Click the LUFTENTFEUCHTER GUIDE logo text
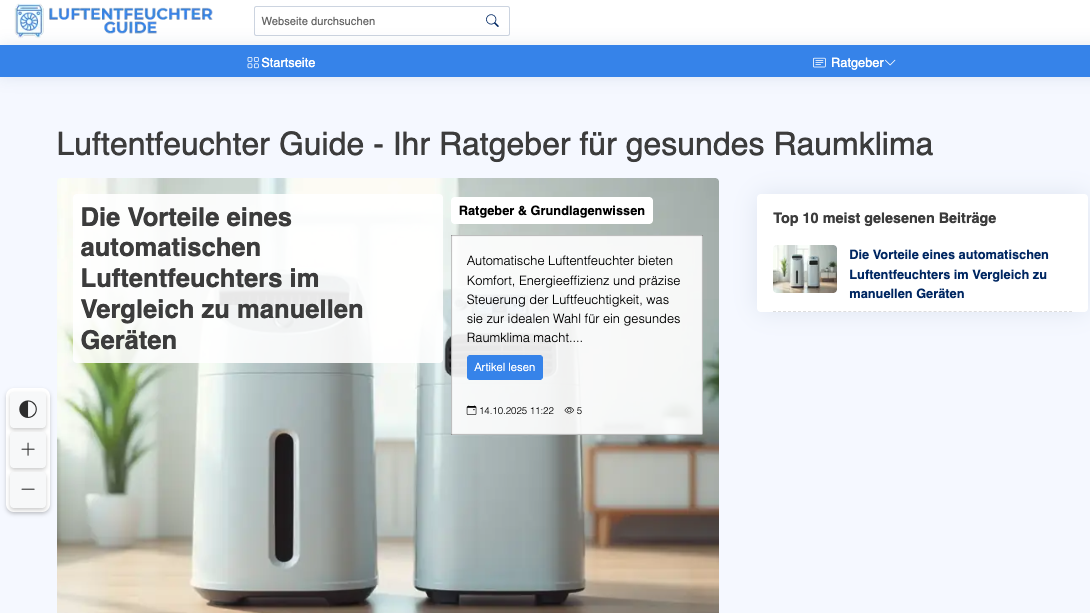1090x613 pixels. pyautogui.click(x=130, y=21)
